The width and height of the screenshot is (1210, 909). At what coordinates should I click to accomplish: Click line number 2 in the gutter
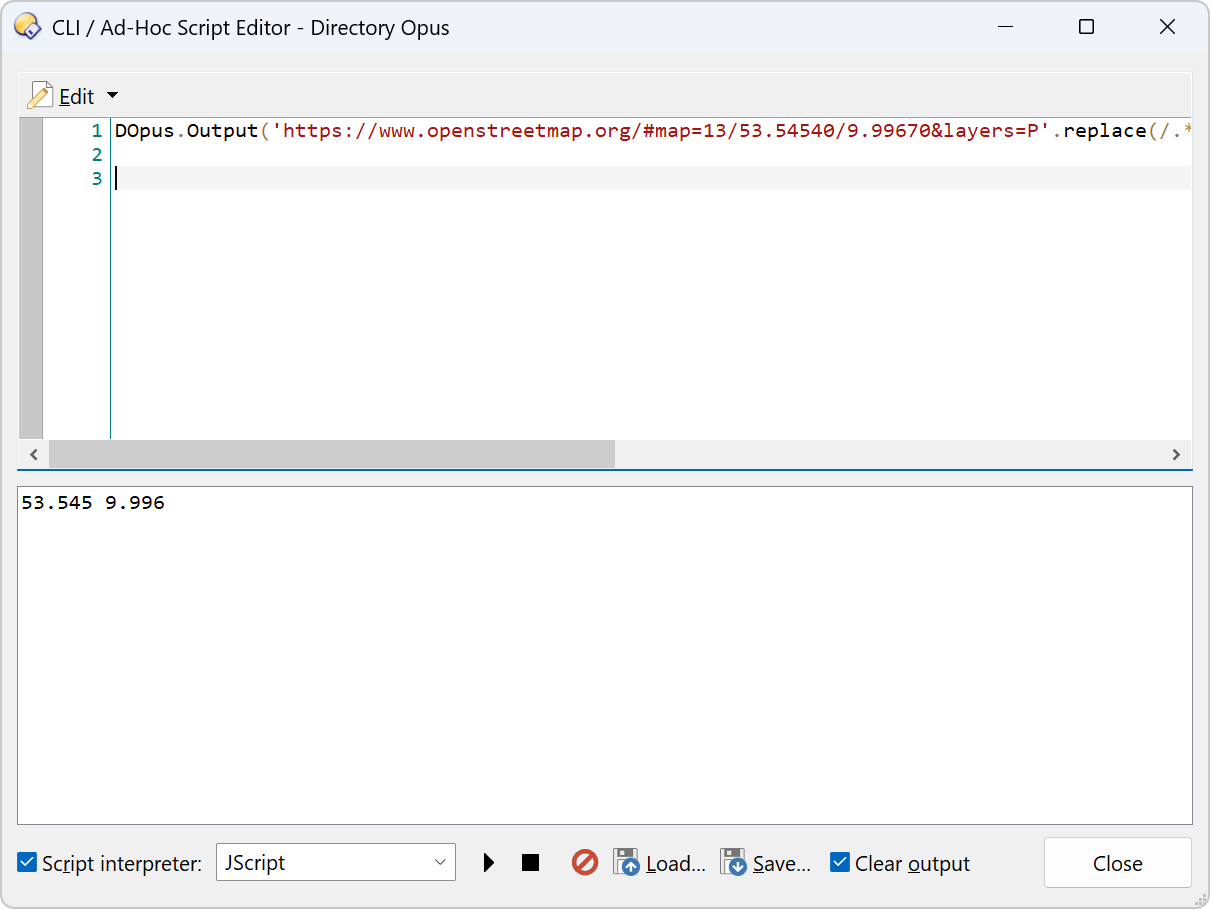(x=97, y=155)
